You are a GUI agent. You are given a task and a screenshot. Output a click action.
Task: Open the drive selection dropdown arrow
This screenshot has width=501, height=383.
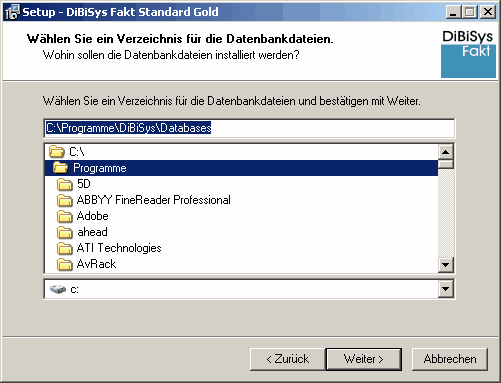tap(446, 289)
